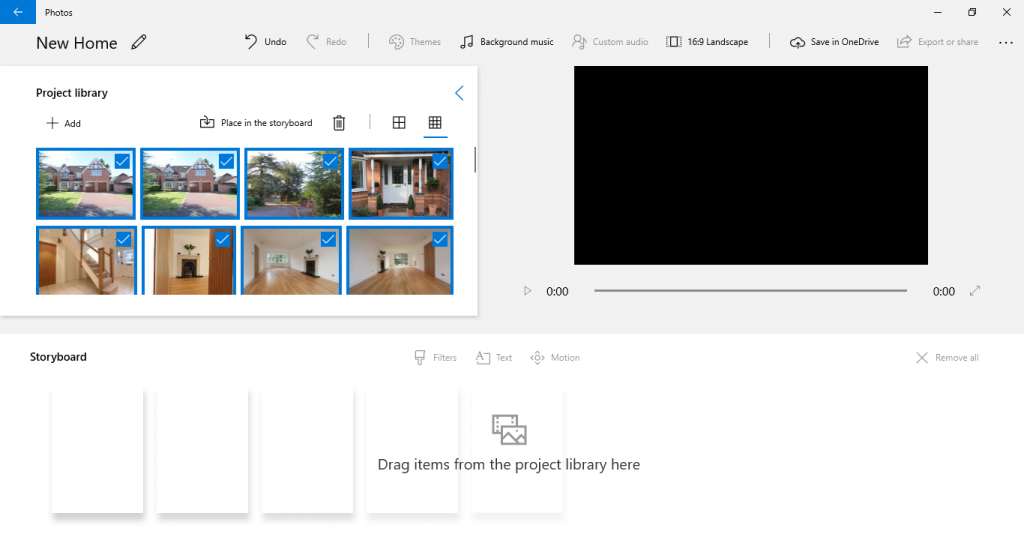This screenshot has width=1024, height=546.
Task: Uncheck the long empty room photo
Action: (x=440, y=240)
